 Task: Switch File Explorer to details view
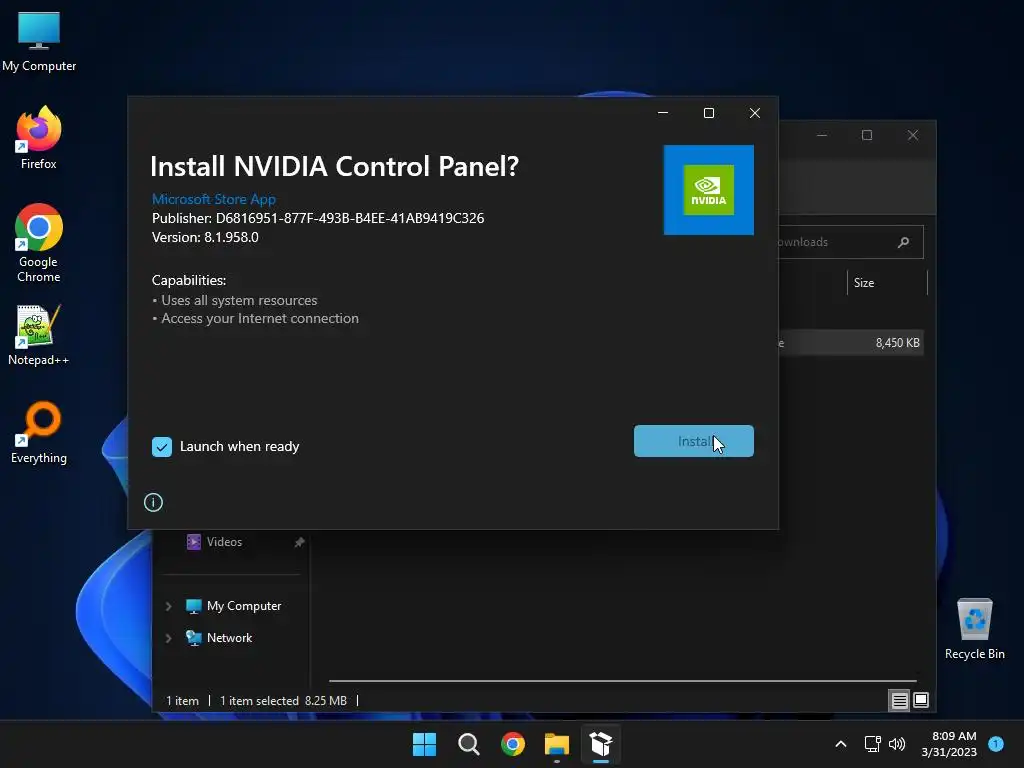click(899, 701)
